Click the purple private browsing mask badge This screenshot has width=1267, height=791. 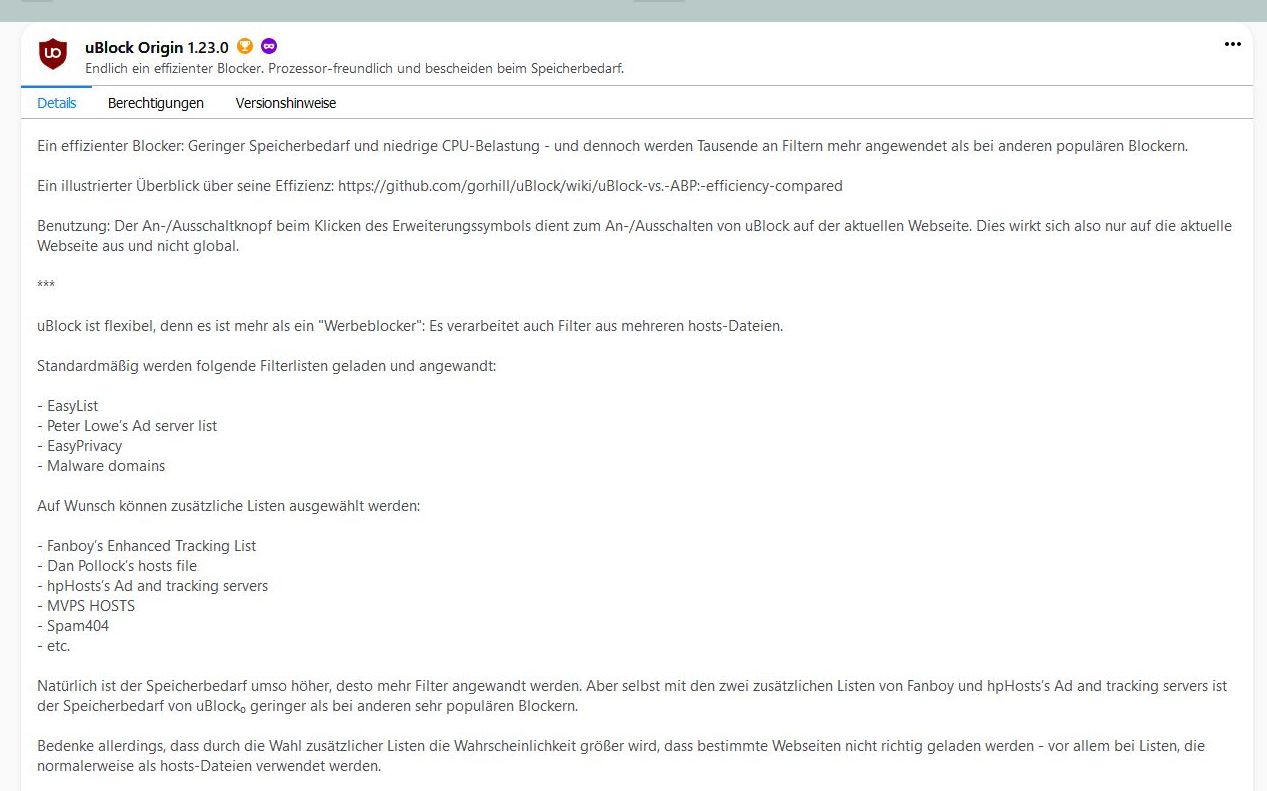coord(269,46)
